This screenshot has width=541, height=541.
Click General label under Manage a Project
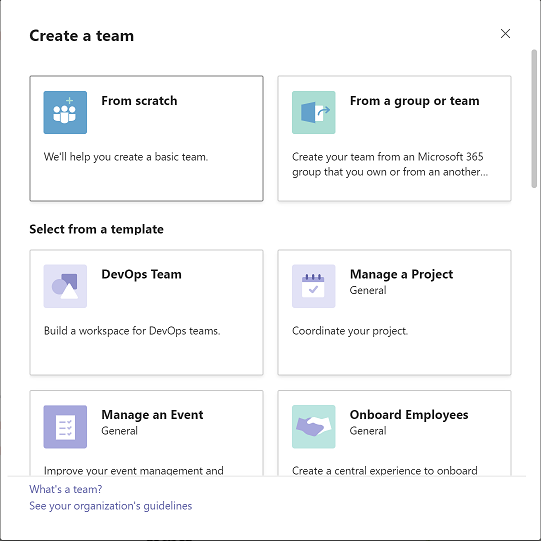[x=368, y=290]
